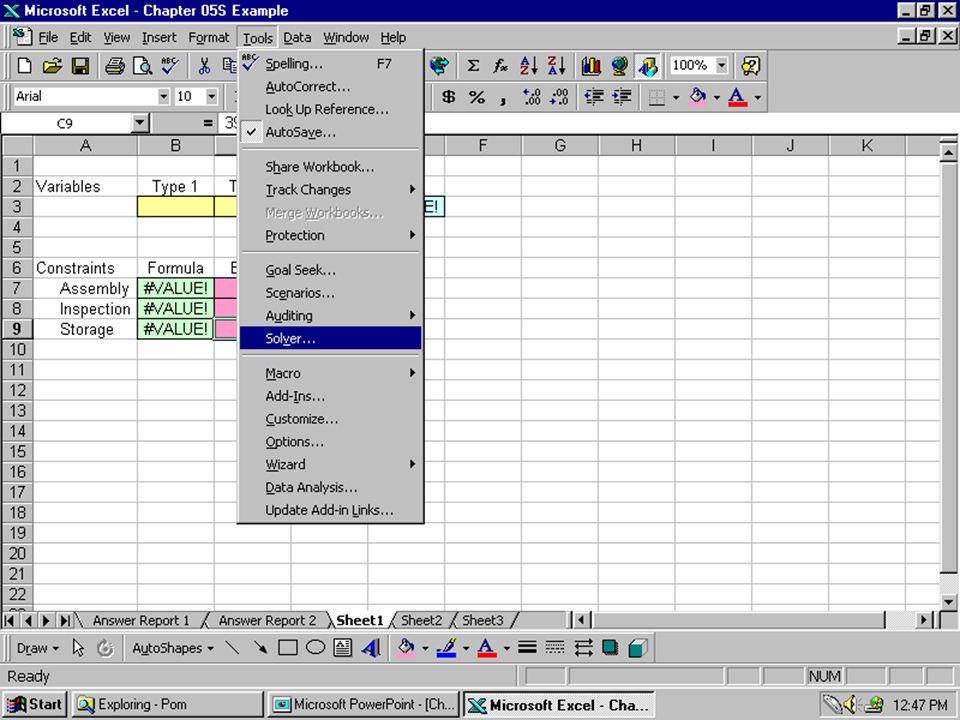Click the red Font Color button in Formatting toolbar
The image size is (960, 720).
point(738,97)
